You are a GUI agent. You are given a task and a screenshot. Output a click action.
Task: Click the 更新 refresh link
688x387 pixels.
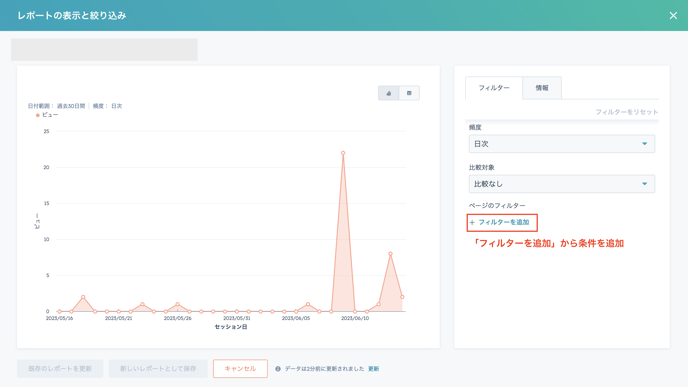coord(373,369)
